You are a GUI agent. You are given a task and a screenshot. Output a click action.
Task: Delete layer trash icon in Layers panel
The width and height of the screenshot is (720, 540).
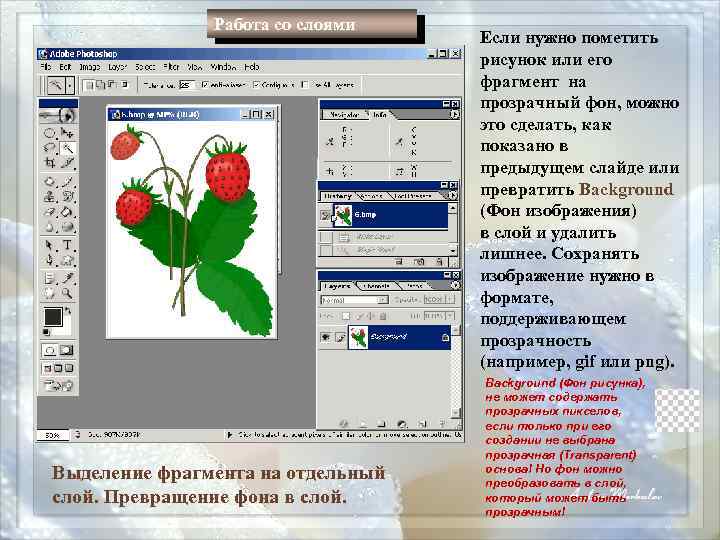442,423
